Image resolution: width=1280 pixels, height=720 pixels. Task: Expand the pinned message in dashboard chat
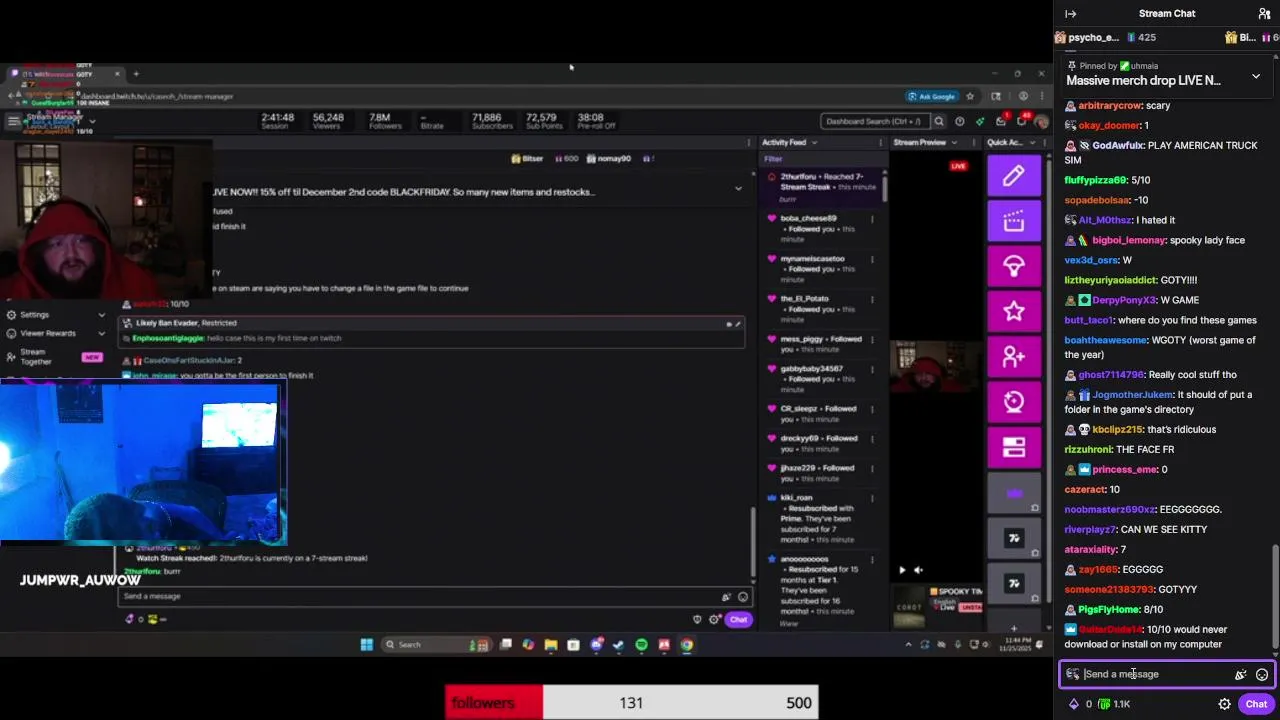[x=738, y=188]
